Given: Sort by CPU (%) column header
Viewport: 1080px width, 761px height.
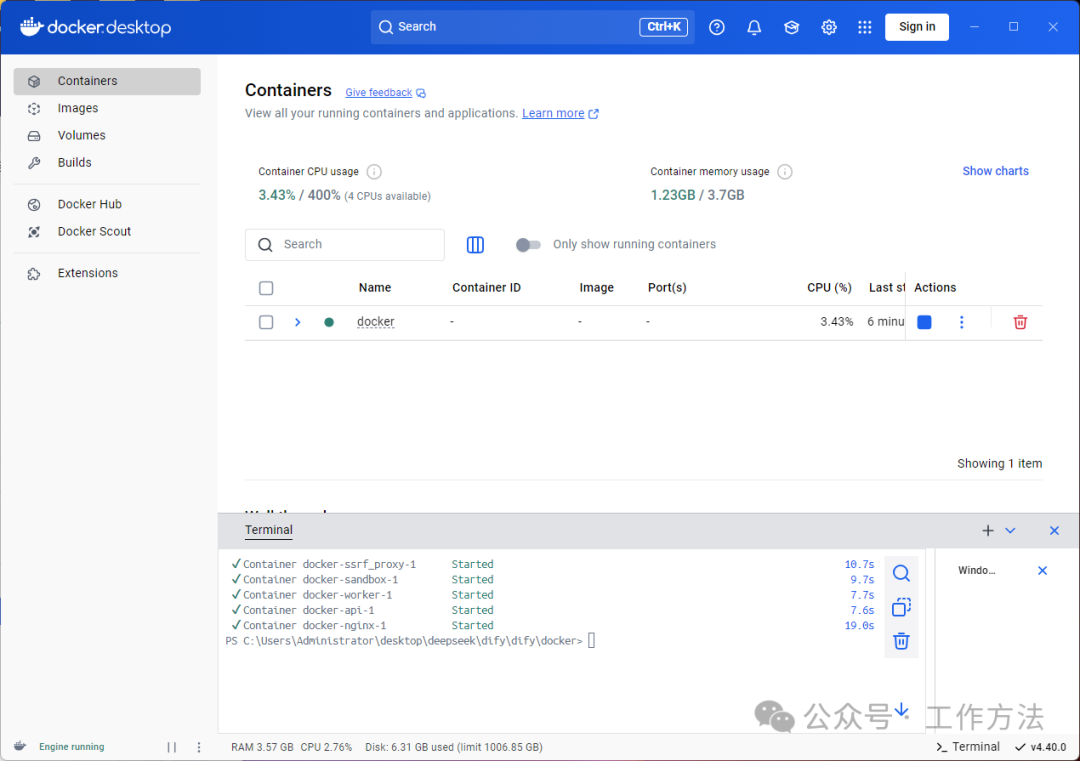Looking at the screenshot, I should point(829,288).
